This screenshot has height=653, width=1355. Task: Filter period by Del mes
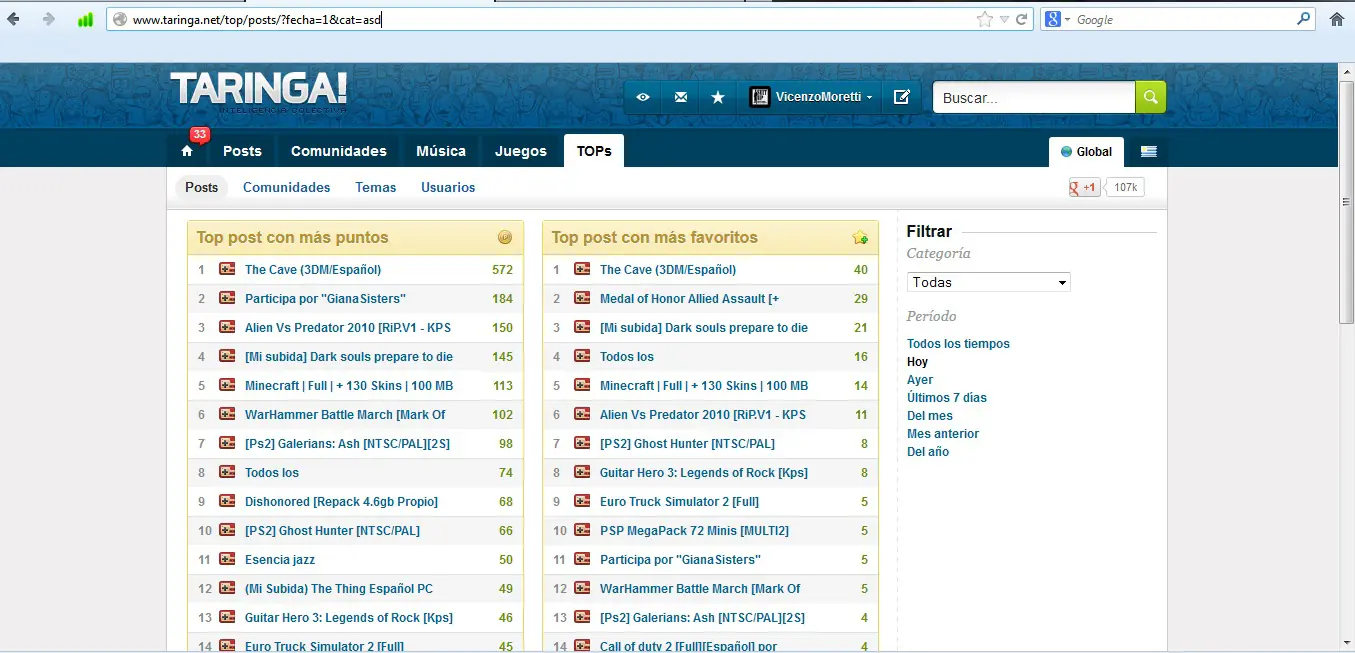coord(930,416)
